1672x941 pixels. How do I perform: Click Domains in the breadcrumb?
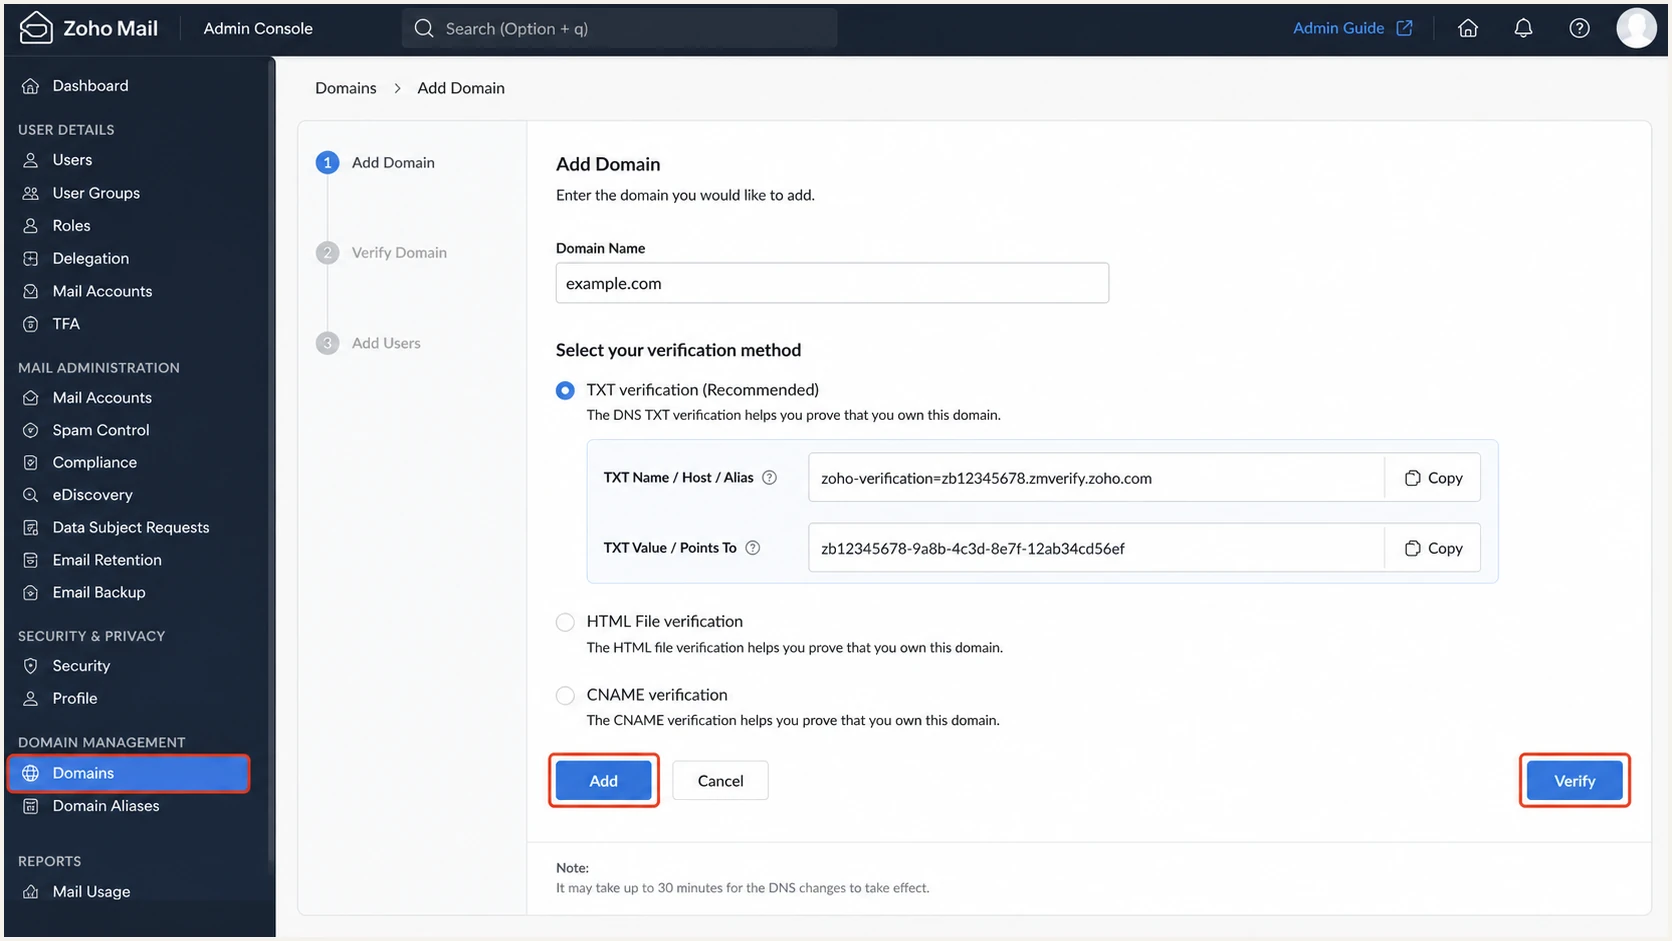coord(346,88)
